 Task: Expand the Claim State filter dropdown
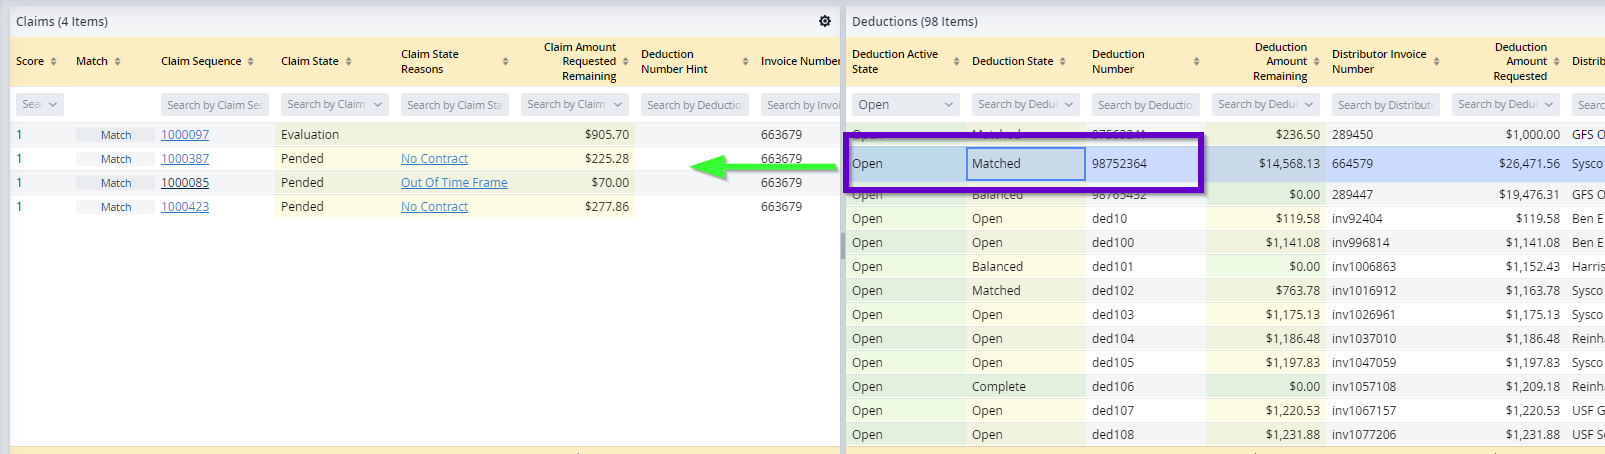378,105
